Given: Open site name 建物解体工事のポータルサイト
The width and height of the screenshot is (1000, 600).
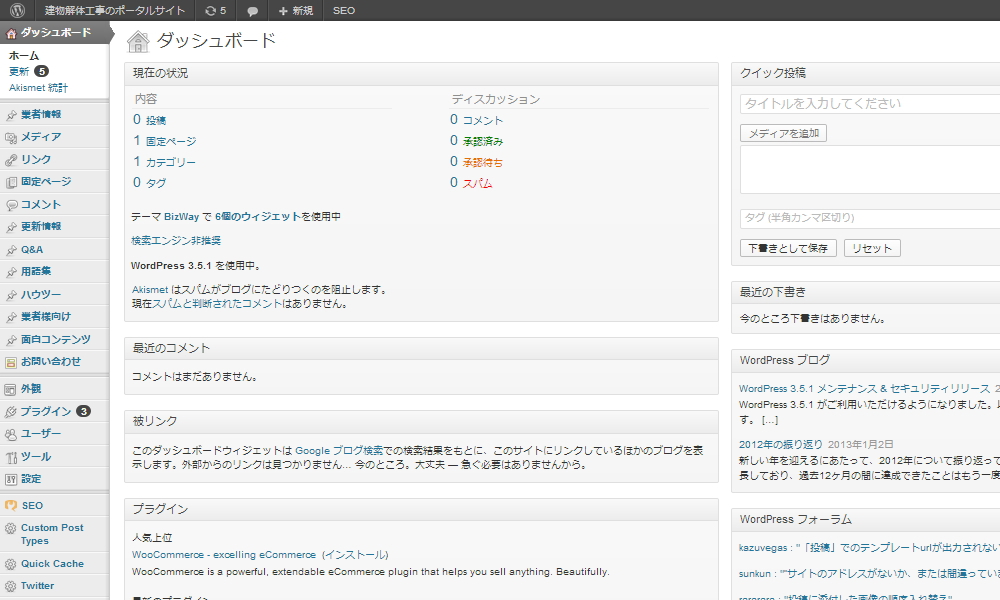Looking at the screenshot, I should 115,10.
